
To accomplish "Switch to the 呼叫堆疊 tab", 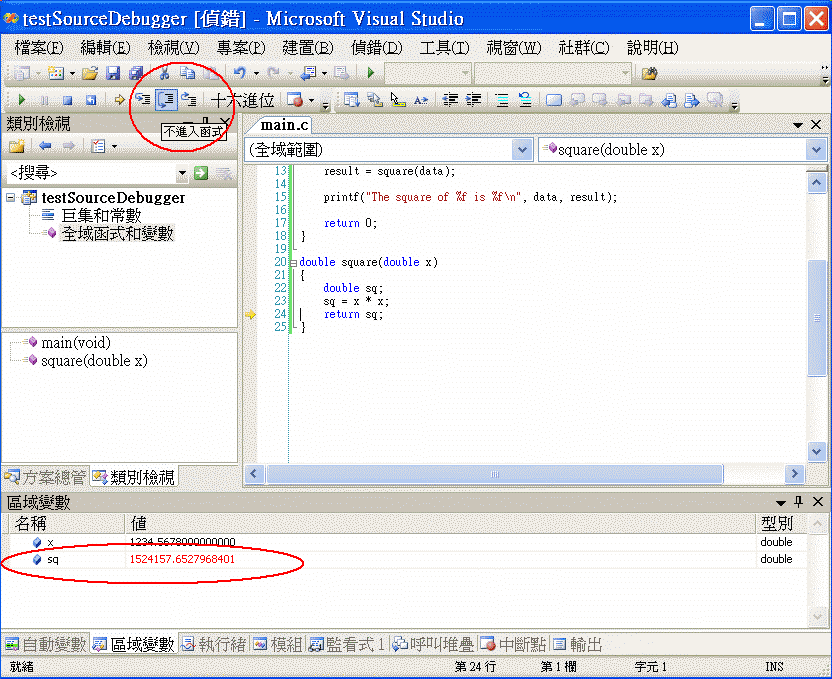I will point(433,645).
